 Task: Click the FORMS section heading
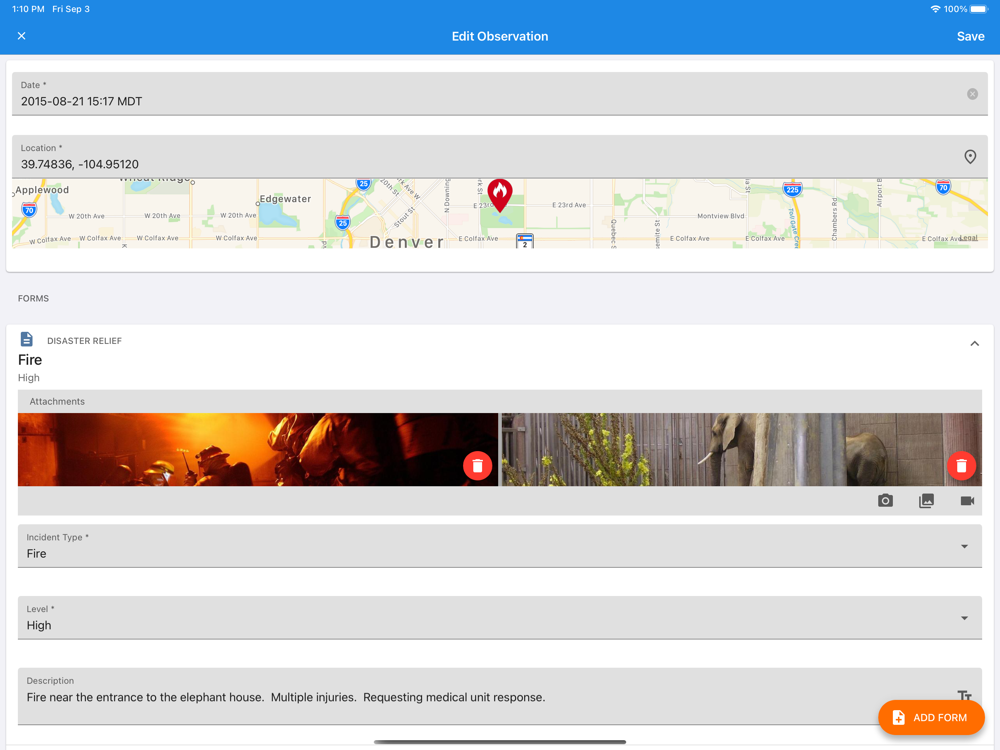coord(33,298)
